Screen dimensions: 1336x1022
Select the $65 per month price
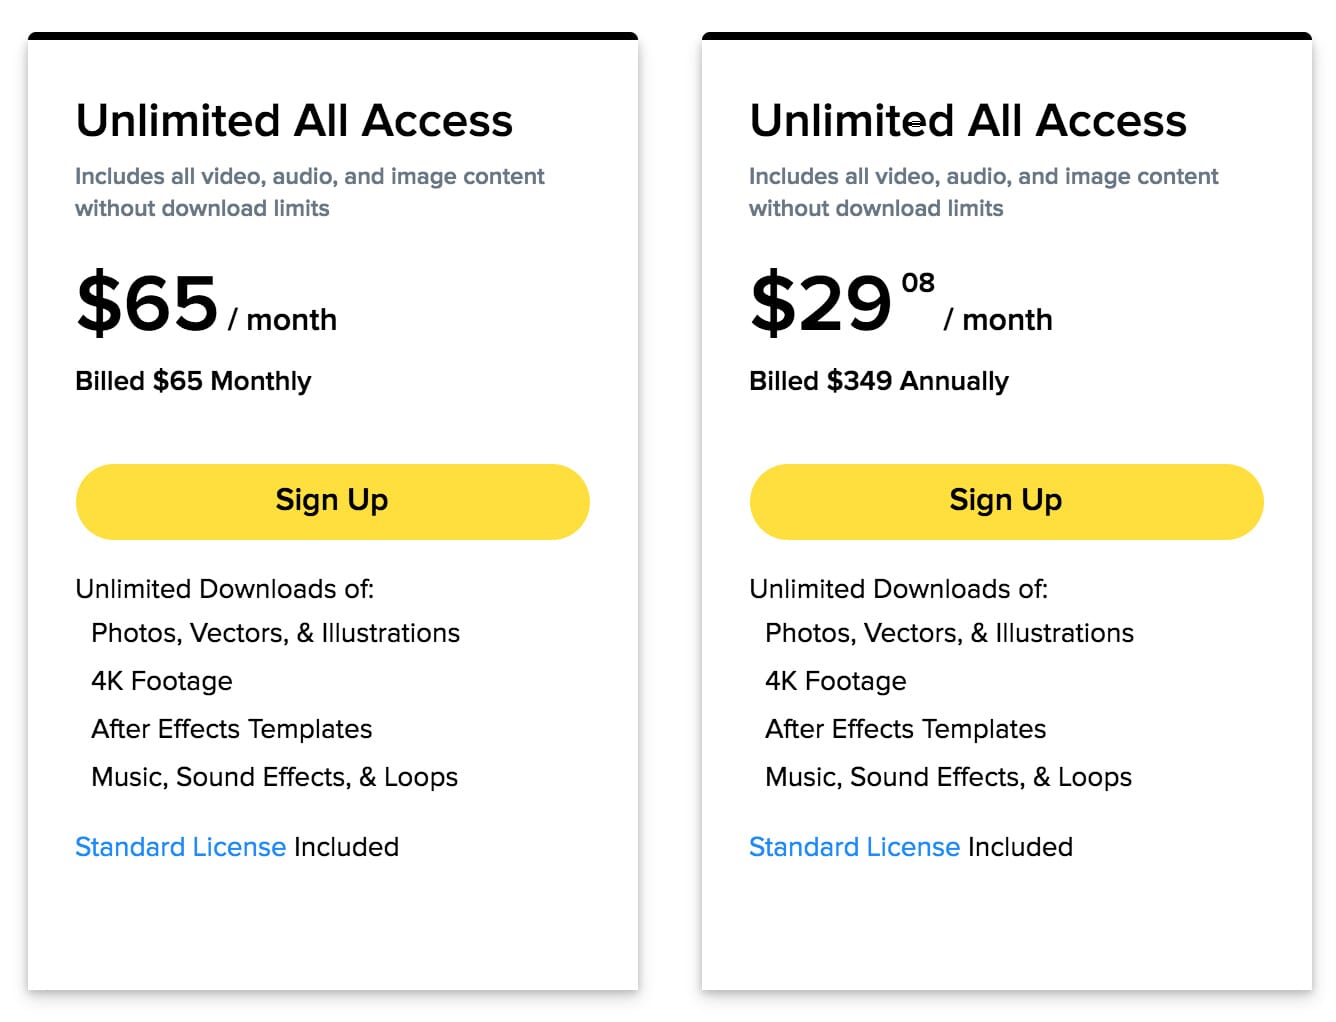point(207,303)
